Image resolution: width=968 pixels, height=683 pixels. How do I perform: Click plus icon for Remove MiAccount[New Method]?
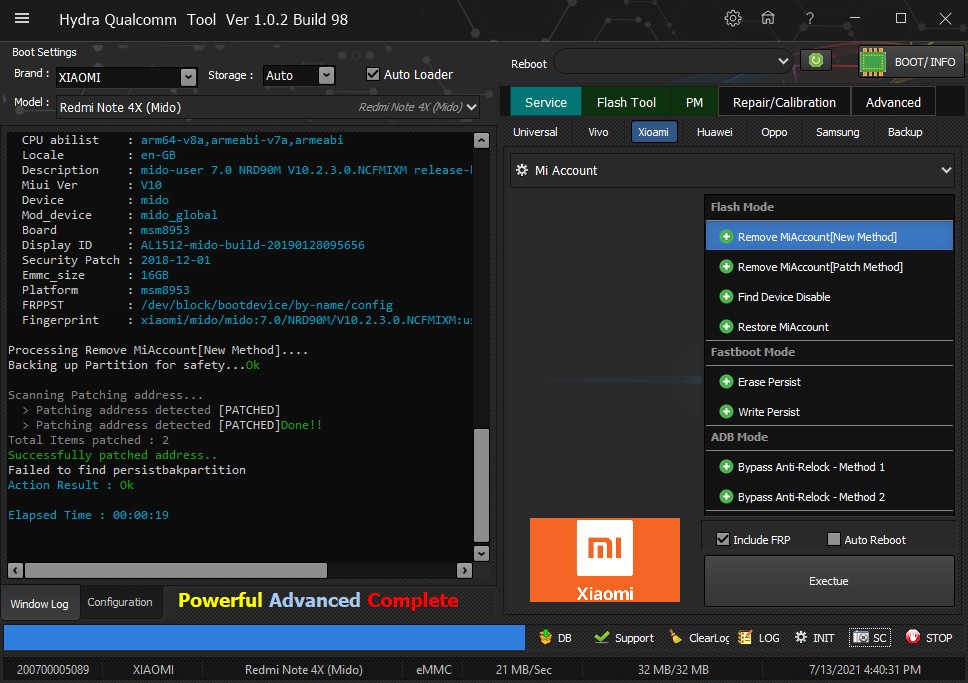click(726, 237)
